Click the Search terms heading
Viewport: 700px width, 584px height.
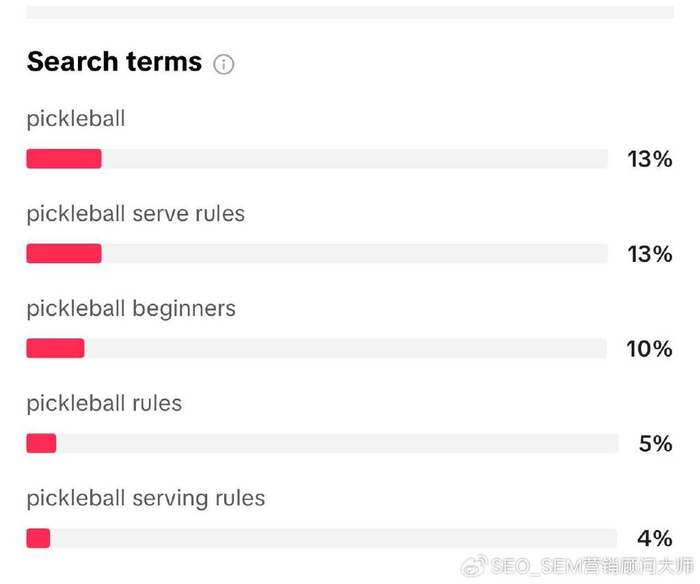[x=114, y=62]
